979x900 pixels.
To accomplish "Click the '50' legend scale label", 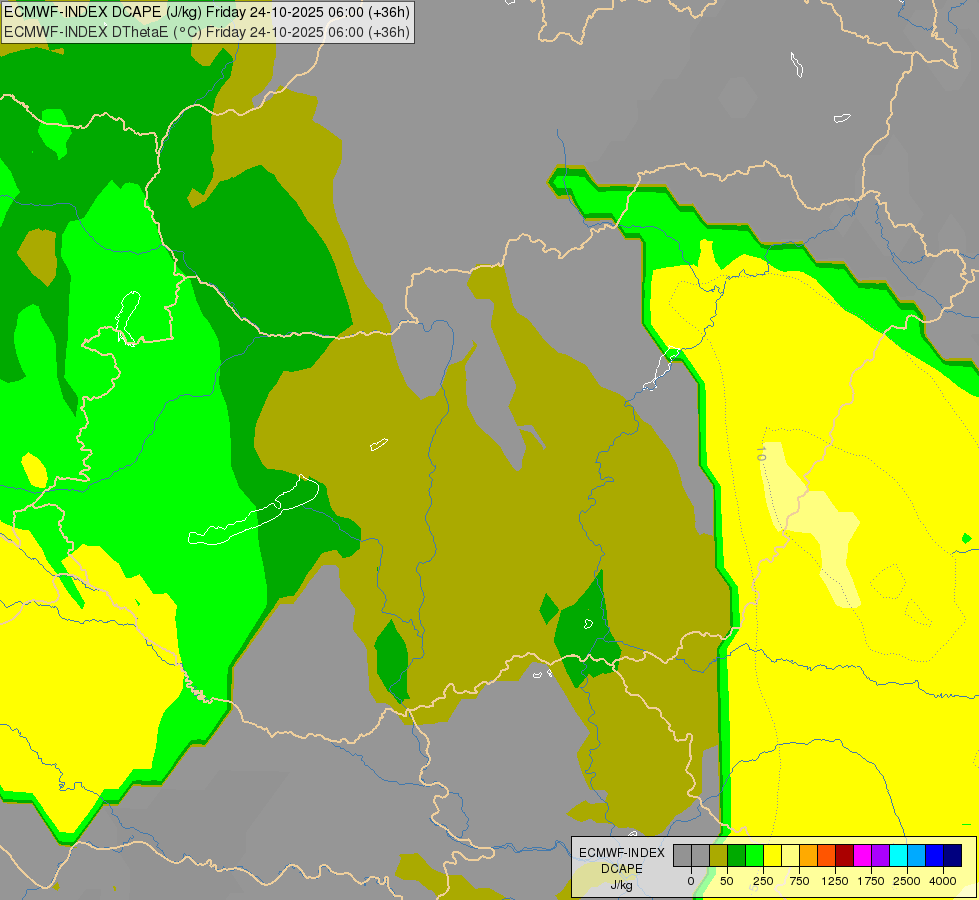I will (727, 881).
